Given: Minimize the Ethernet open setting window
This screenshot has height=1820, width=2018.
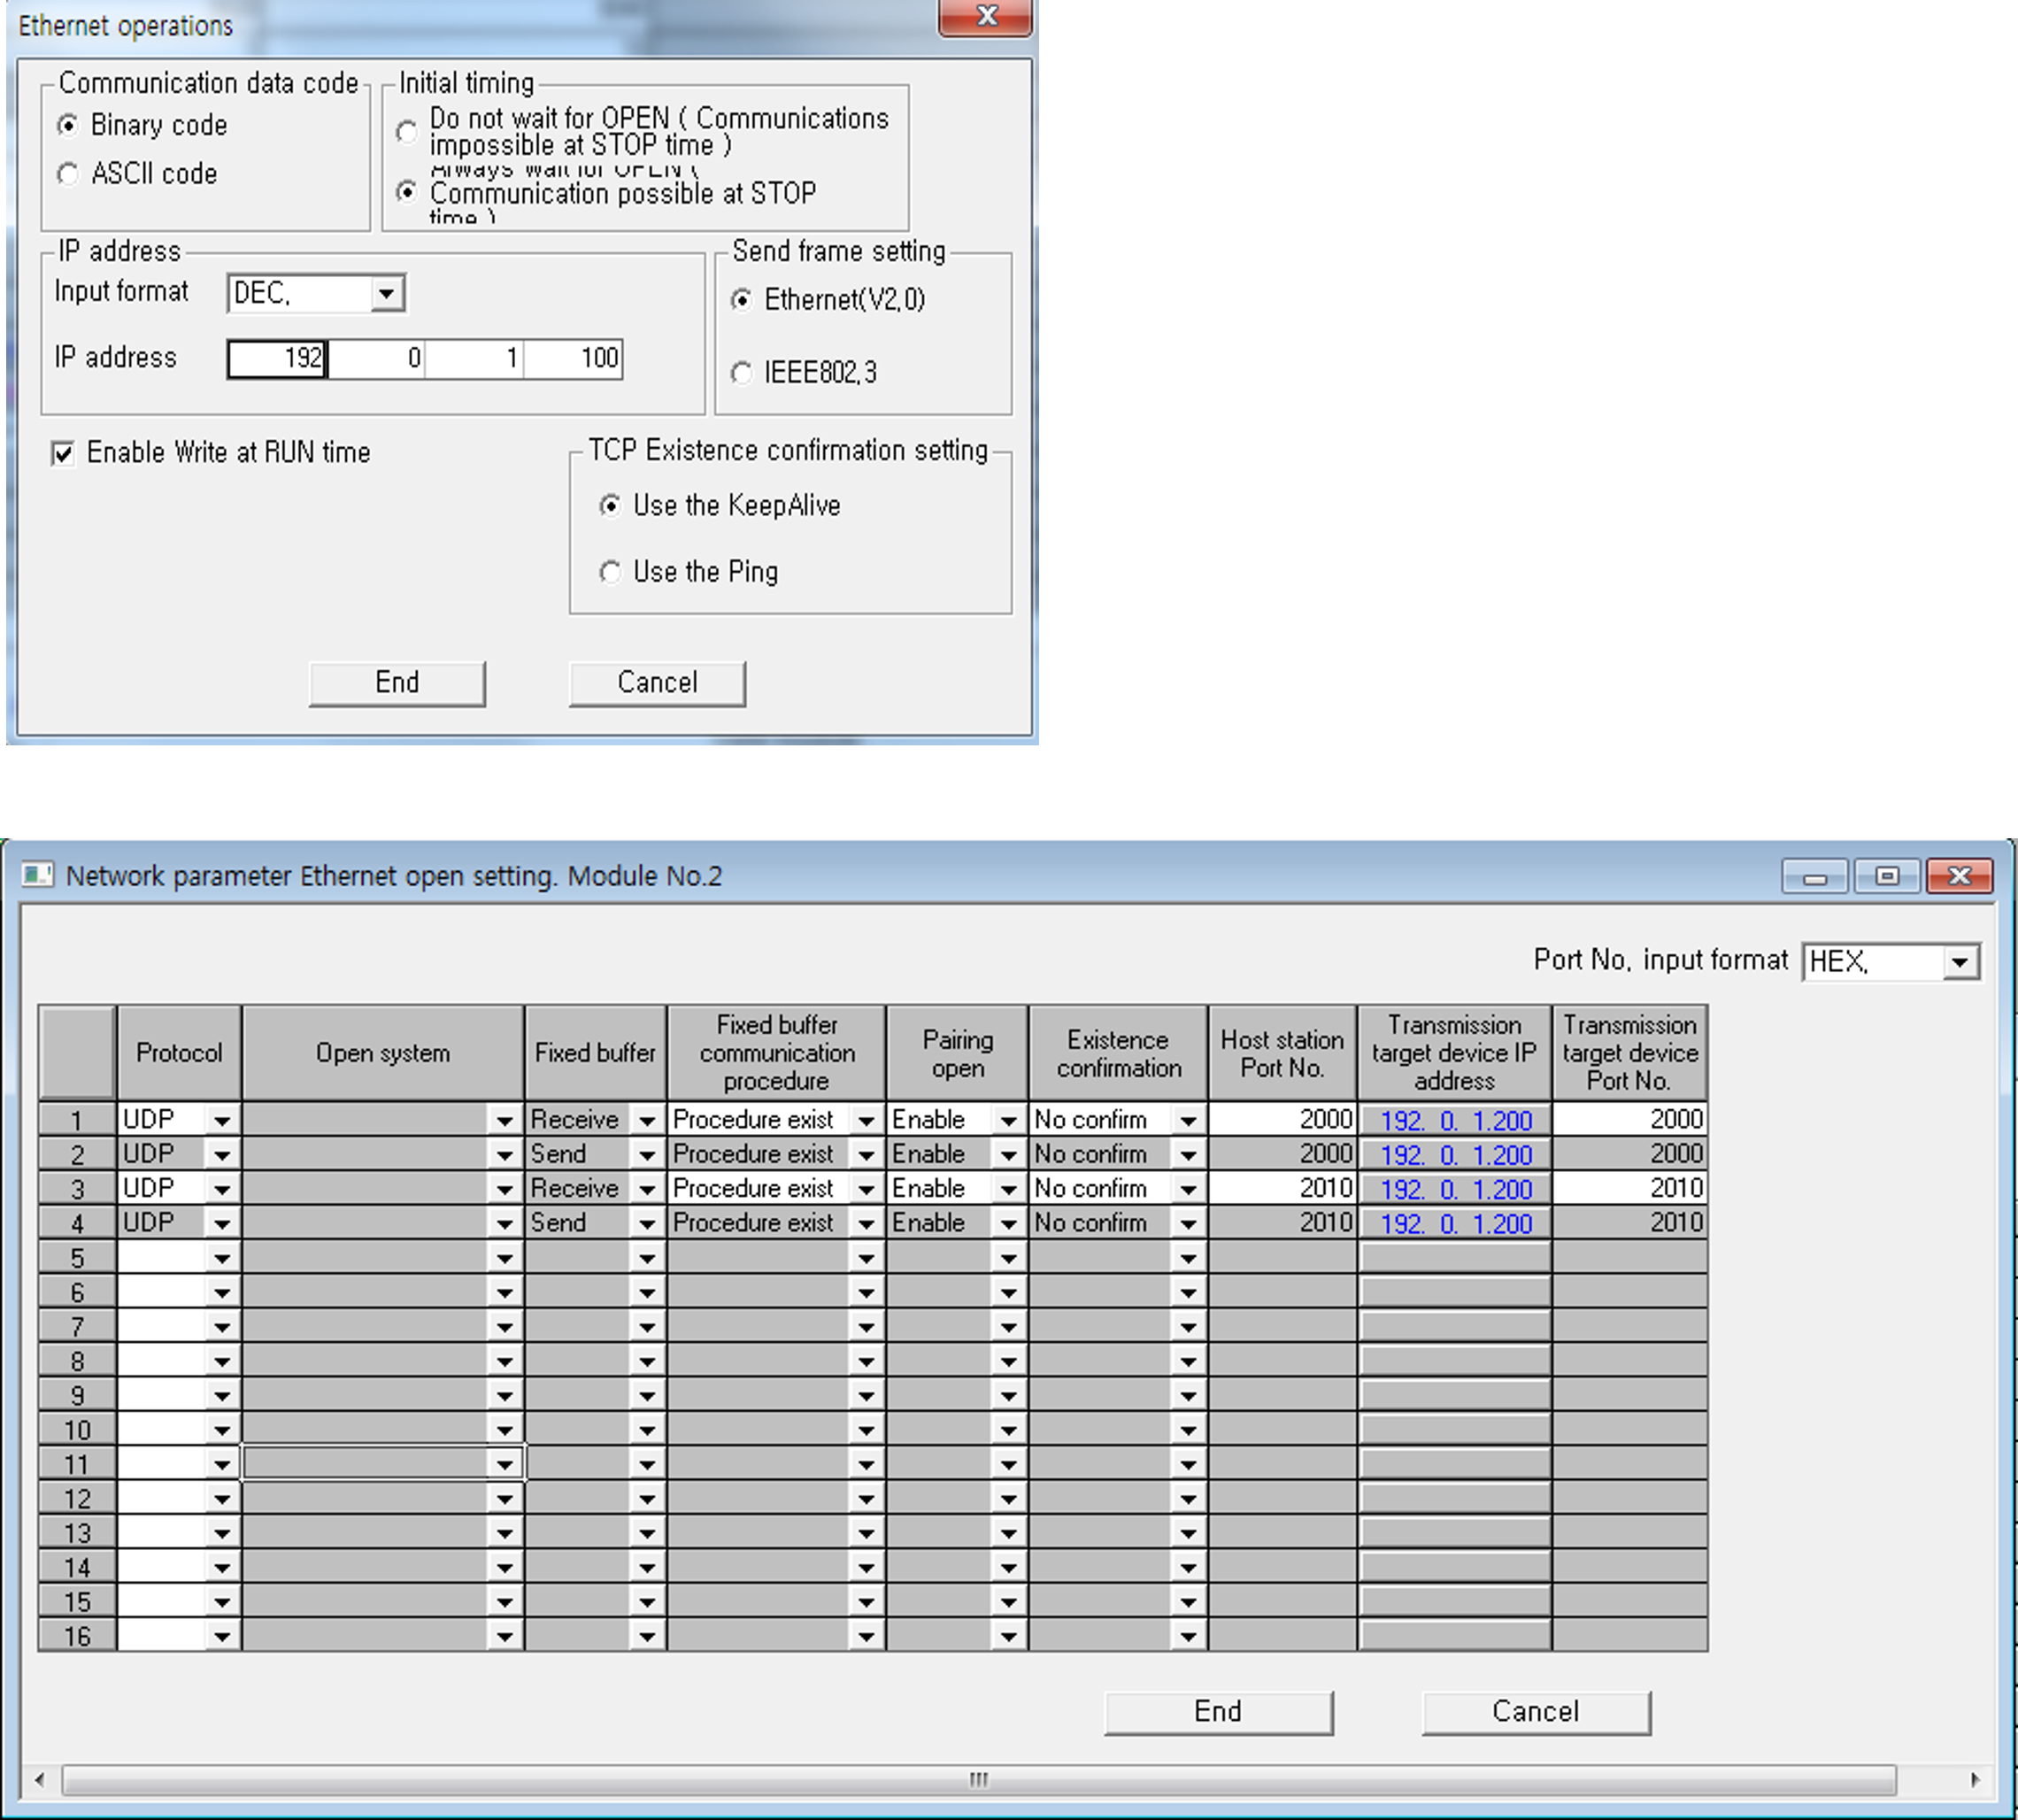Looking at the screenshot, I should 1815,876.
